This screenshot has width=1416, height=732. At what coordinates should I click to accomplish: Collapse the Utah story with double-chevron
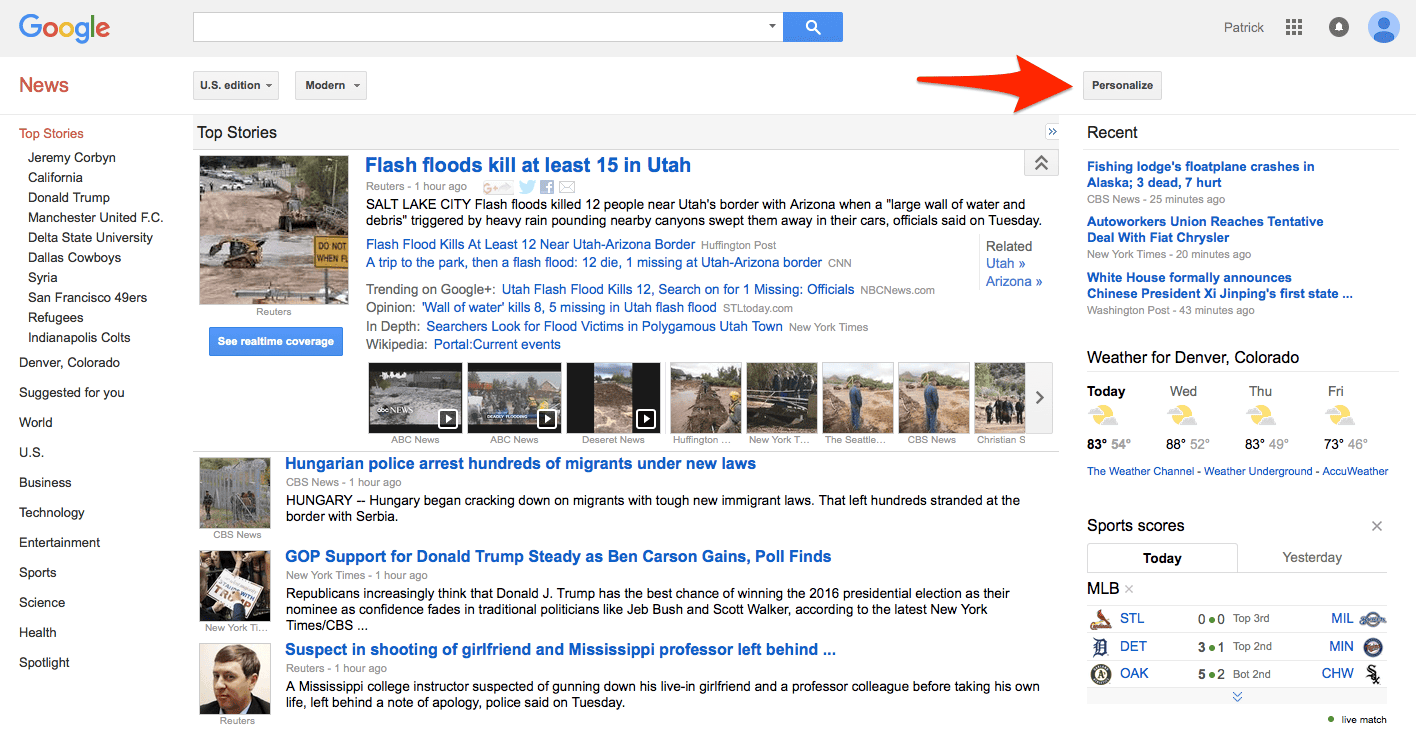point(1041,163)
